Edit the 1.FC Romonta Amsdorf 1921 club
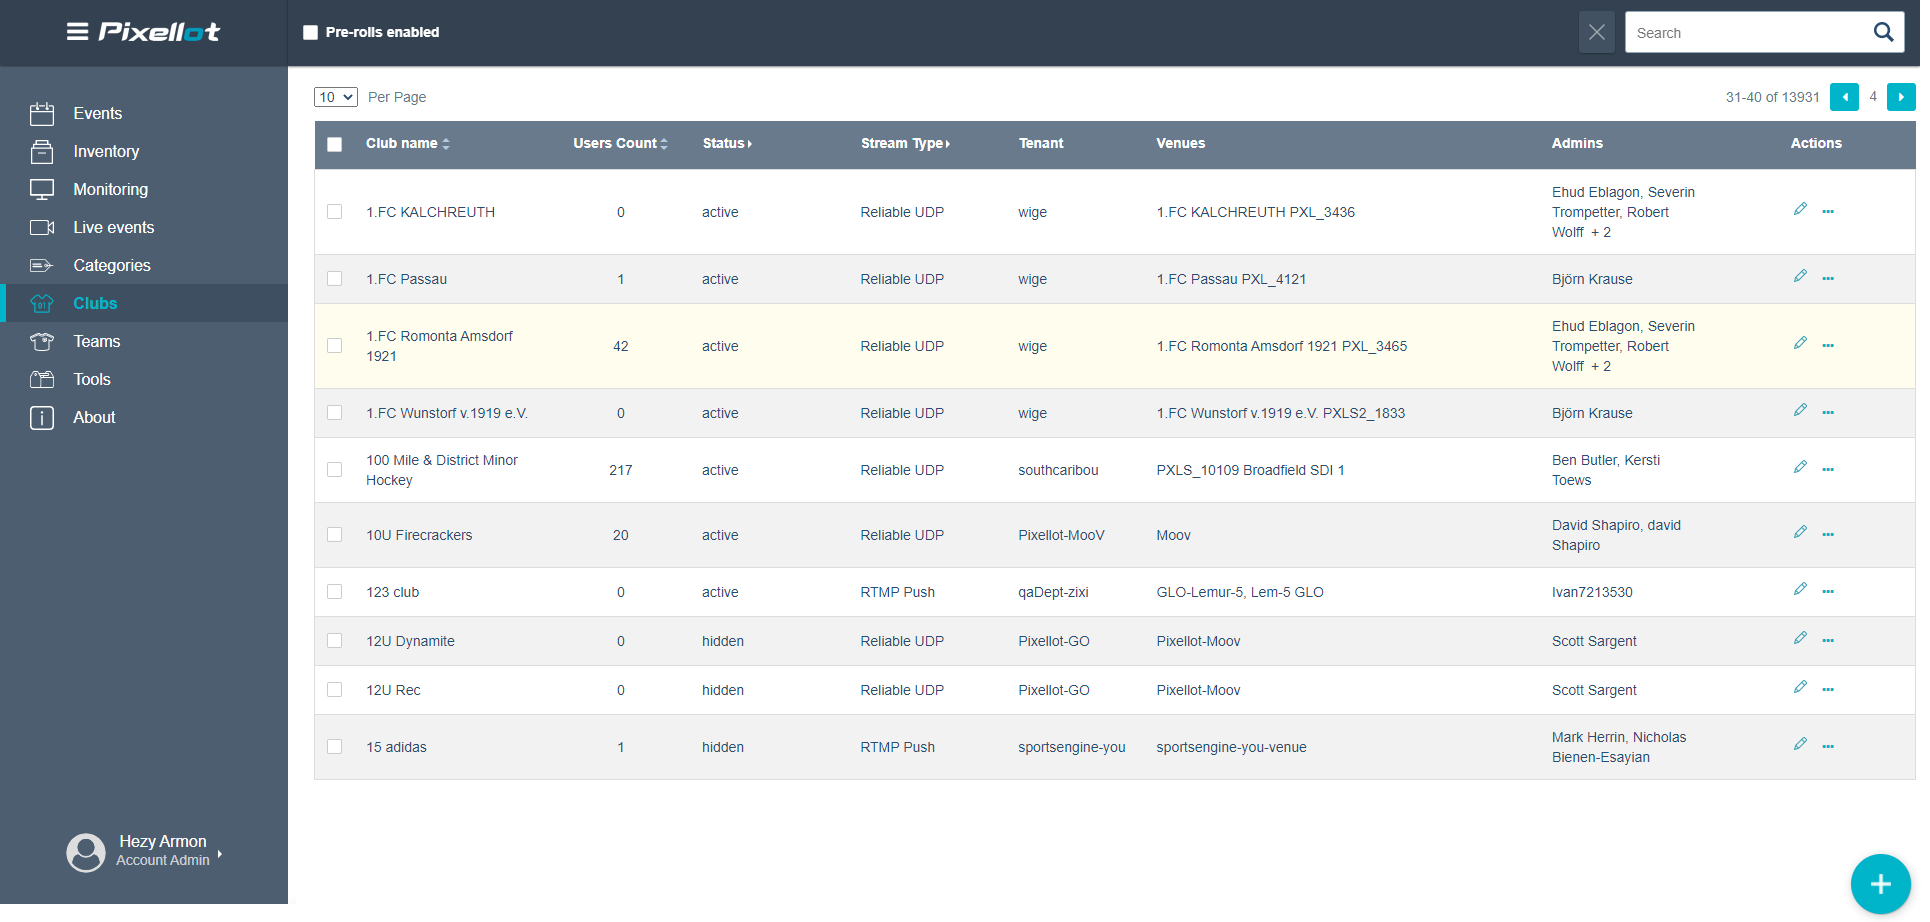This screenshot has height=922, width=1930. [1800, 343]
